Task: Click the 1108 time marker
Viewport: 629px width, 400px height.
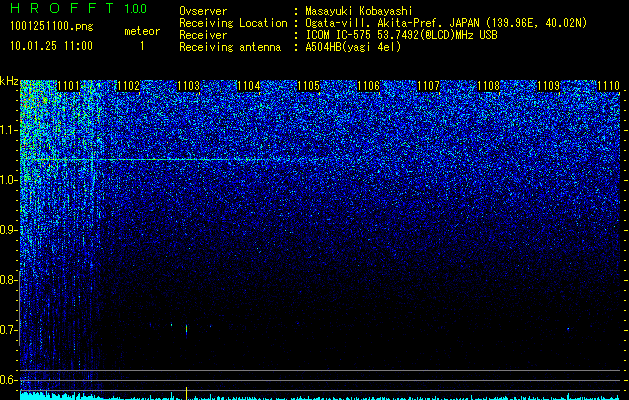Action: pos(489,86)
